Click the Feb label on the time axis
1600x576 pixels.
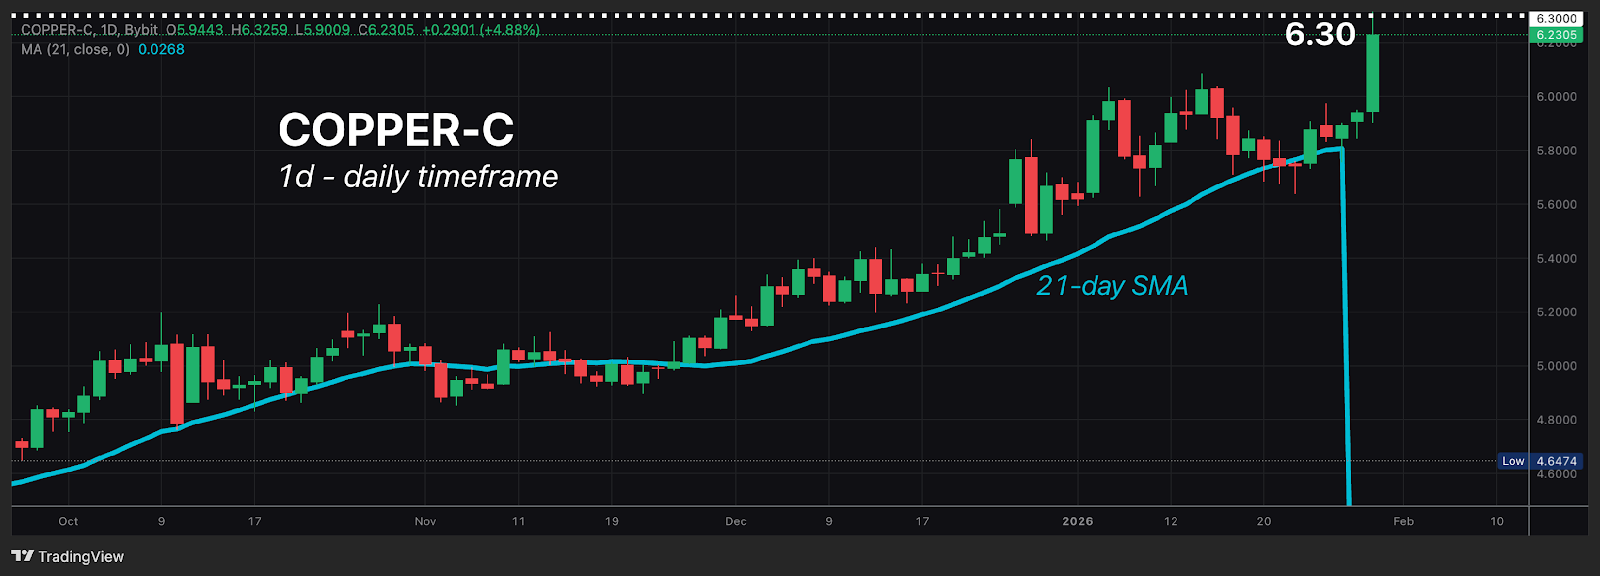[1404, 521]
